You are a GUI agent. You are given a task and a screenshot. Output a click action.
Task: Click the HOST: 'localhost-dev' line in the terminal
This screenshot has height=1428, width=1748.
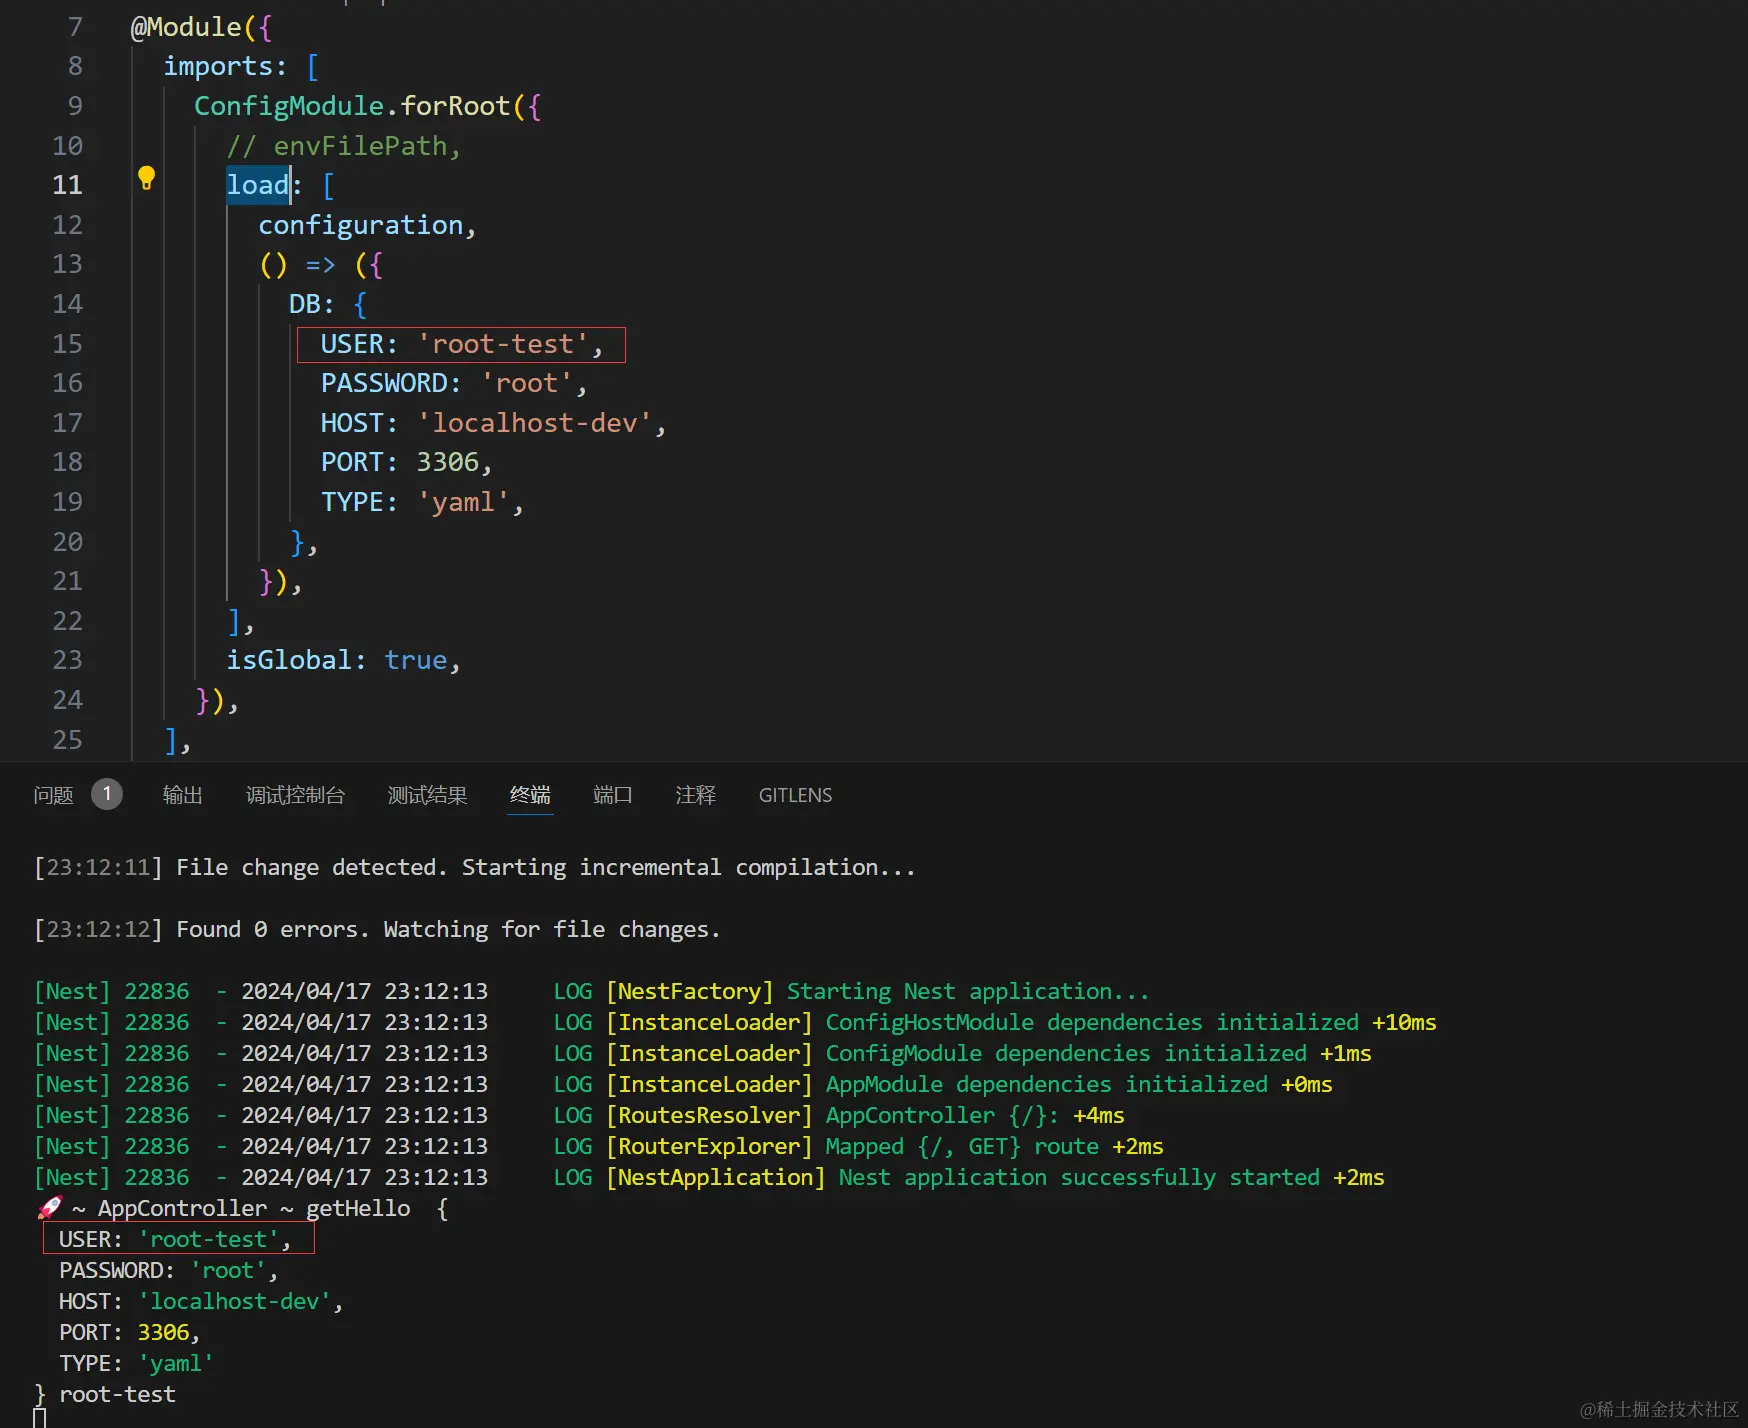pyautogui.click(x=201, y=1301)
